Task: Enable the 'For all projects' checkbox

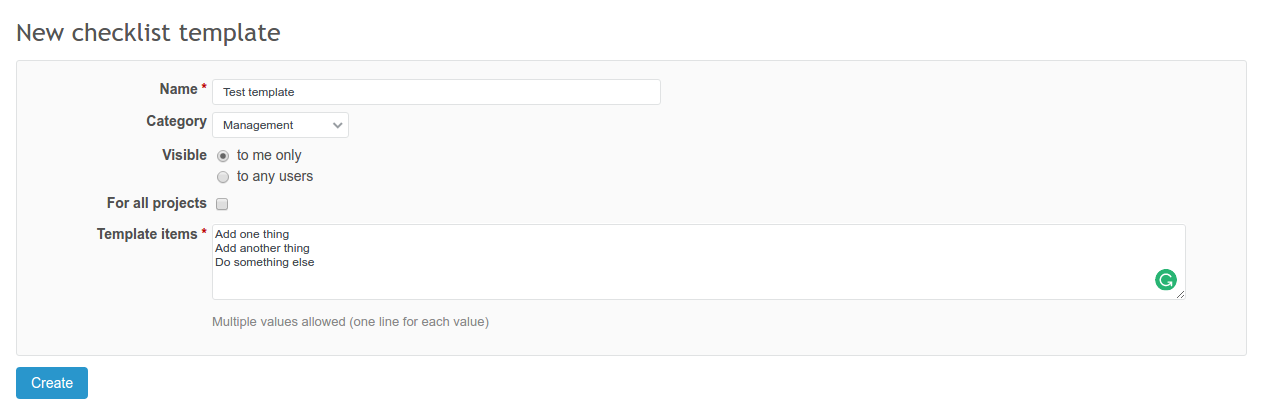Action: pos(223,204)
